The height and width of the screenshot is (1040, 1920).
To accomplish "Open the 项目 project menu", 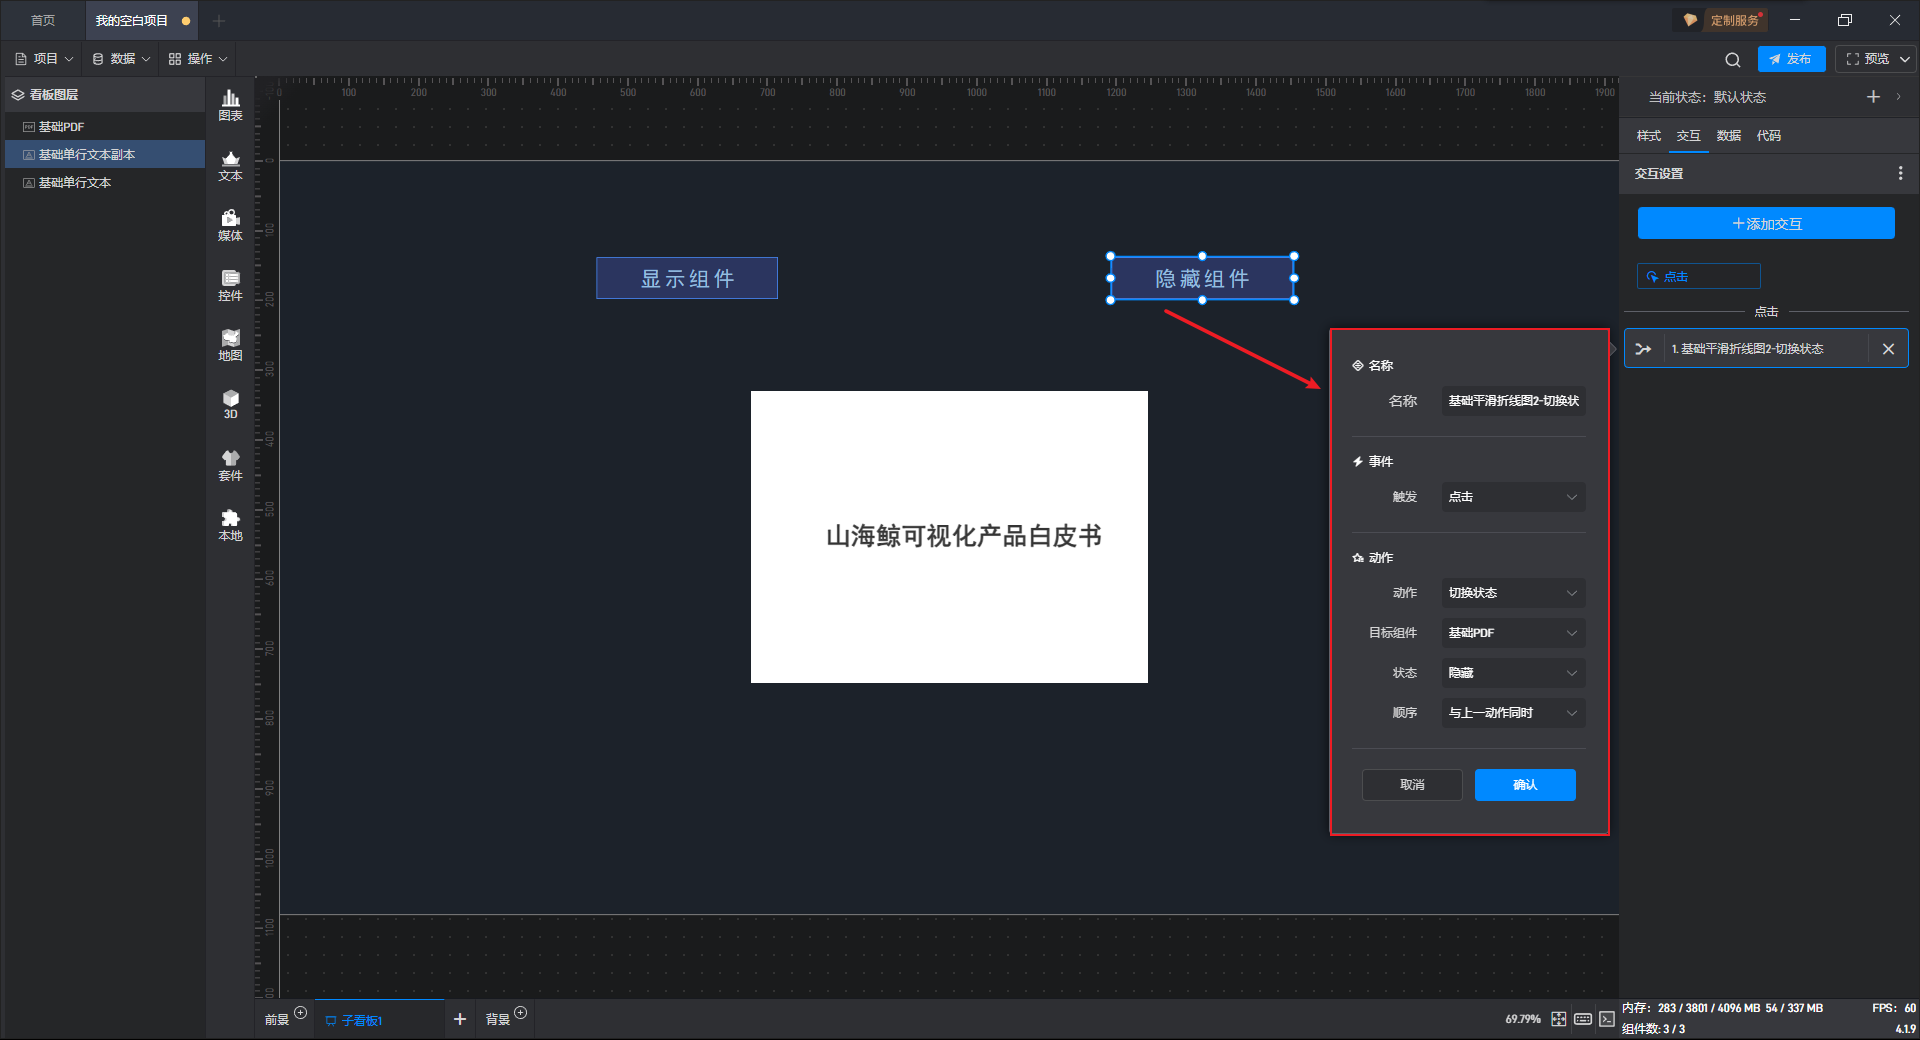I will click(x=45, y=59).
